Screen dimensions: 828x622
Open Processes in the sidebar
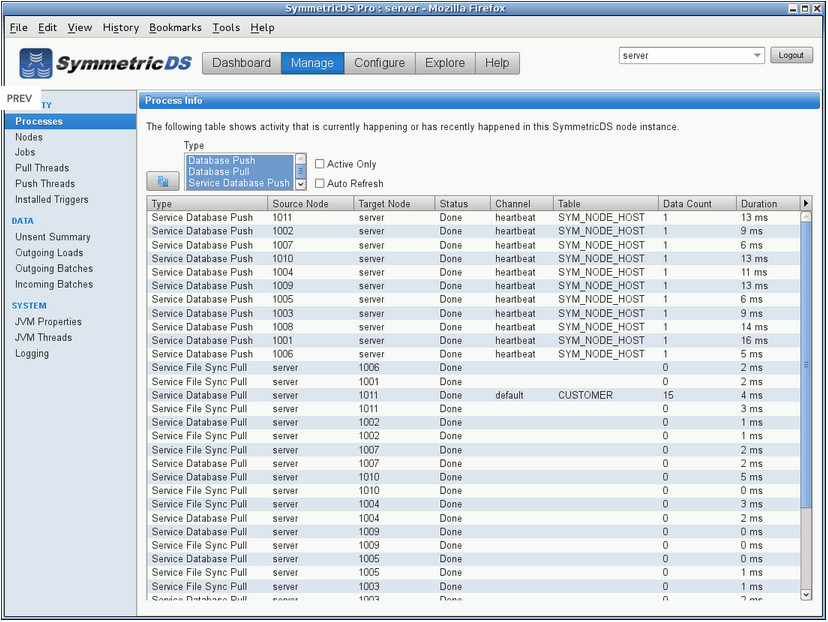70,121
